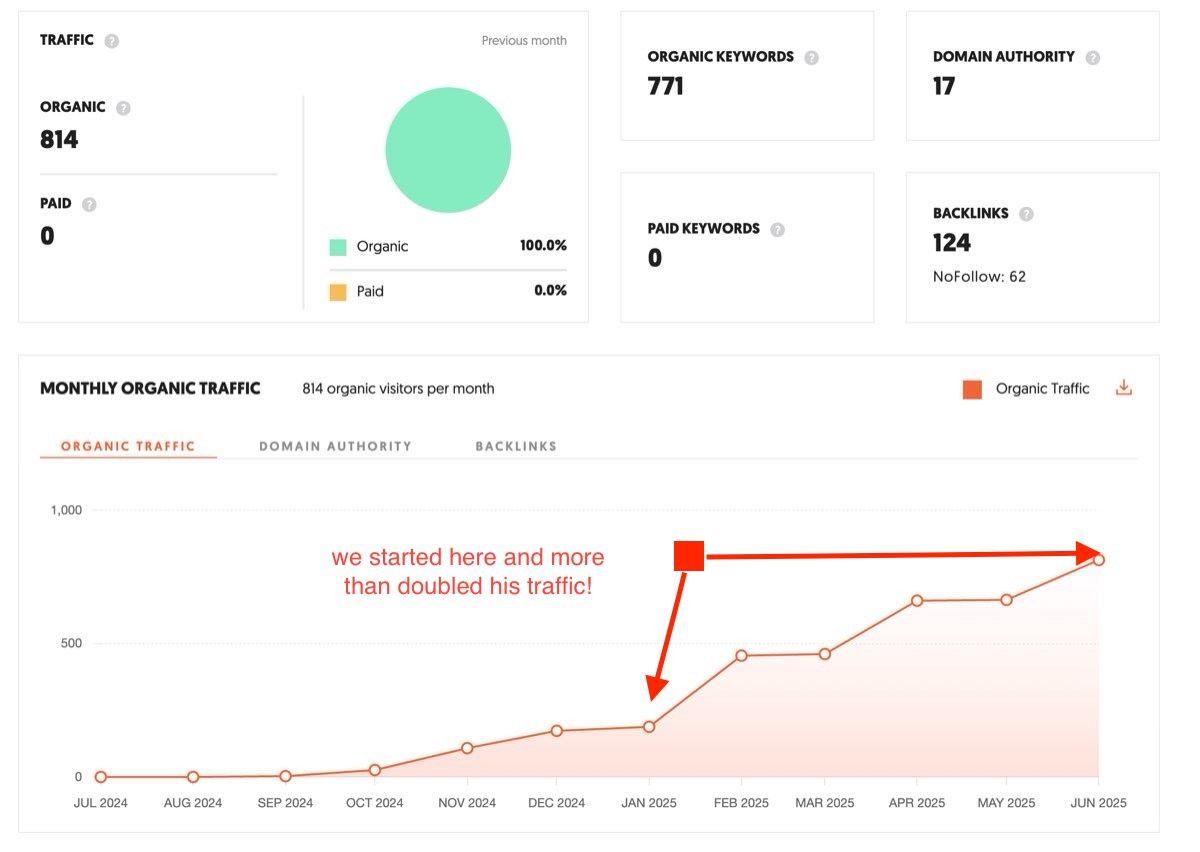This screenshot has width=1200, height=852.
Task: Click the help icon next to Traffic
Action: pos(112,41)
